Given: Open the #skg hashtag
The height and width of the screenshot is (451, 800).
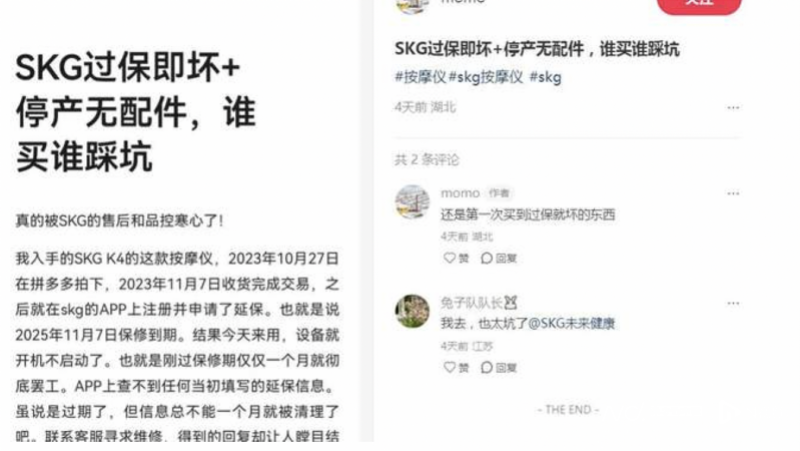Looking at the screenshot, I should (545, 77).
